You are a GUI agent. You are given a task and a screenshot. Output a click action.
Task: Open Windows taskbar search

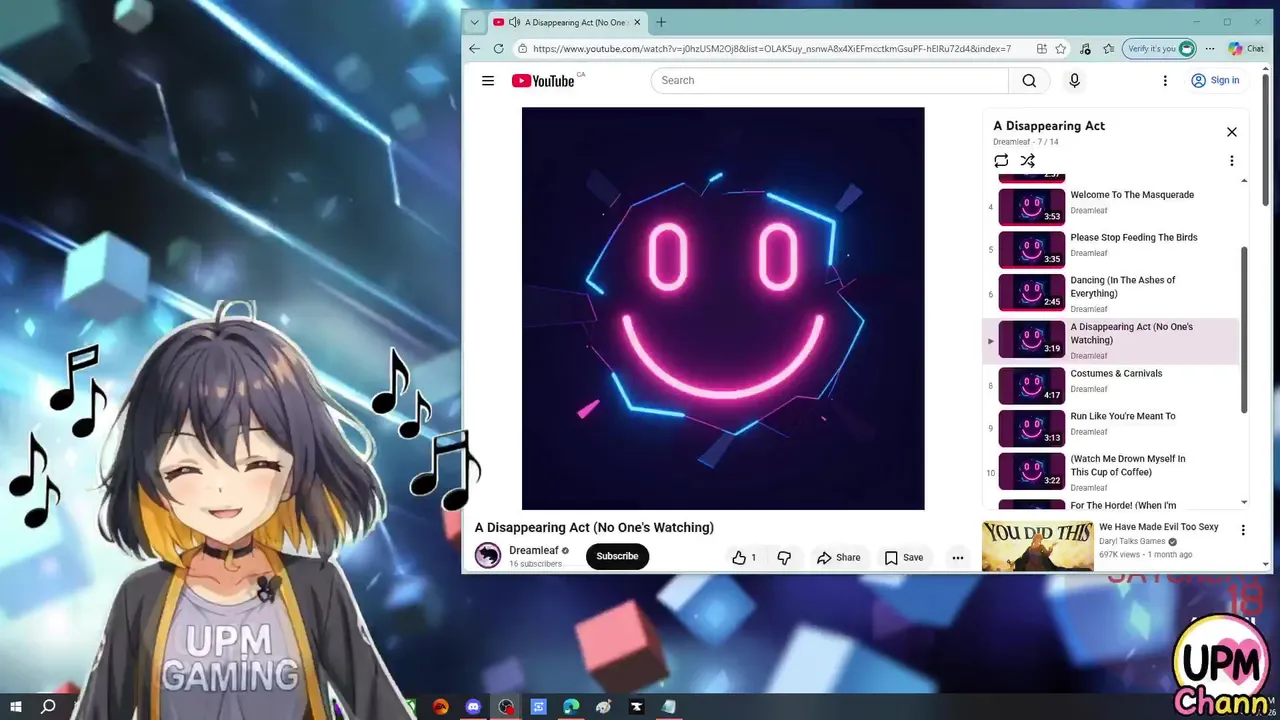pyautogui.click(x=47, y=707)
